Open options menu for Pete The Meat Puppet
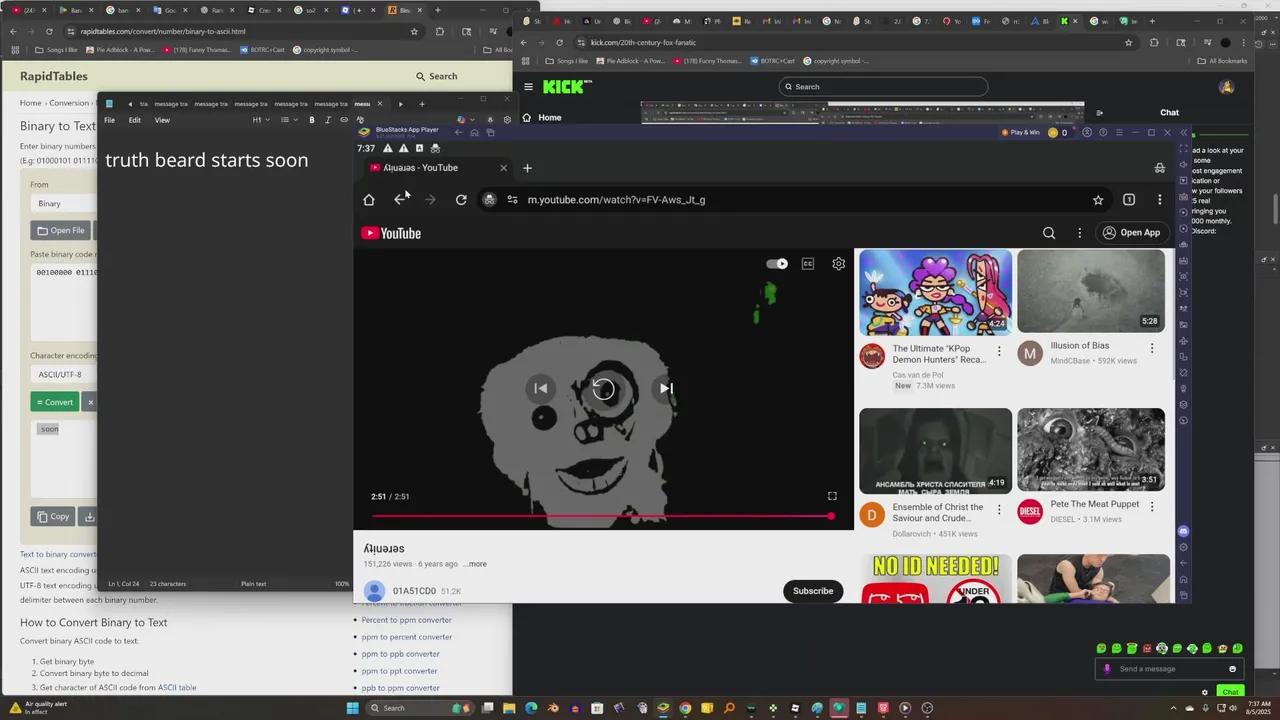 click(x=1152, y=507)
